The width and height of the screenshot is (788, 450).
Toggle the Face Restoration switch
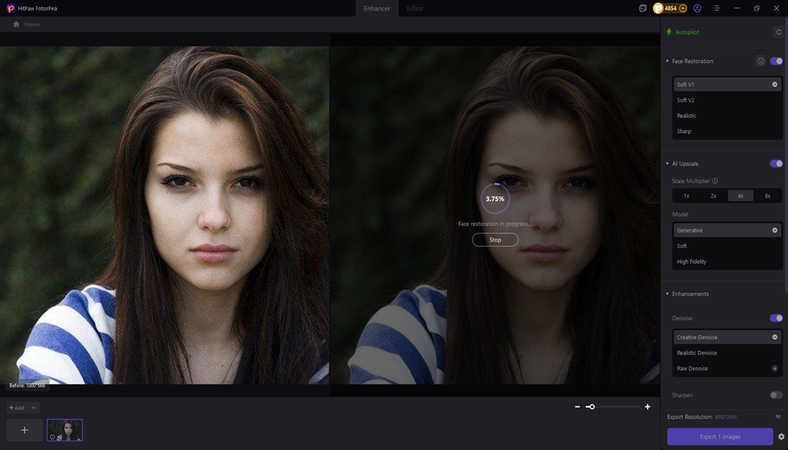[776, 61]
